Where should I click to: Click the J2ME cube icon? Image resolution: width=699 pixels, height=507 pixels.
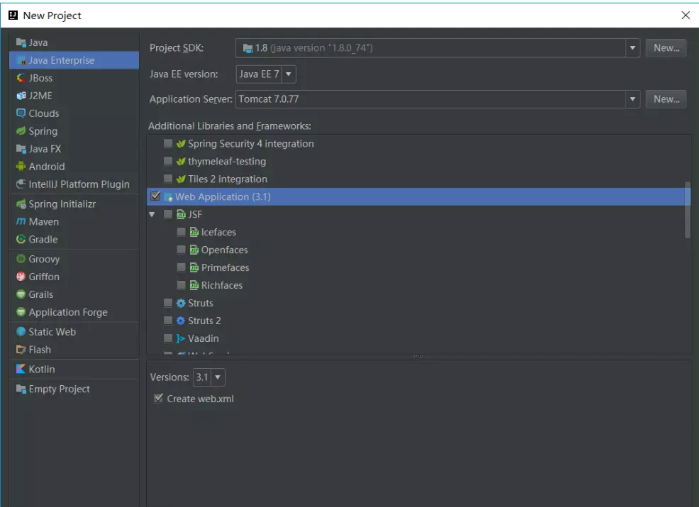click(21, 95)
